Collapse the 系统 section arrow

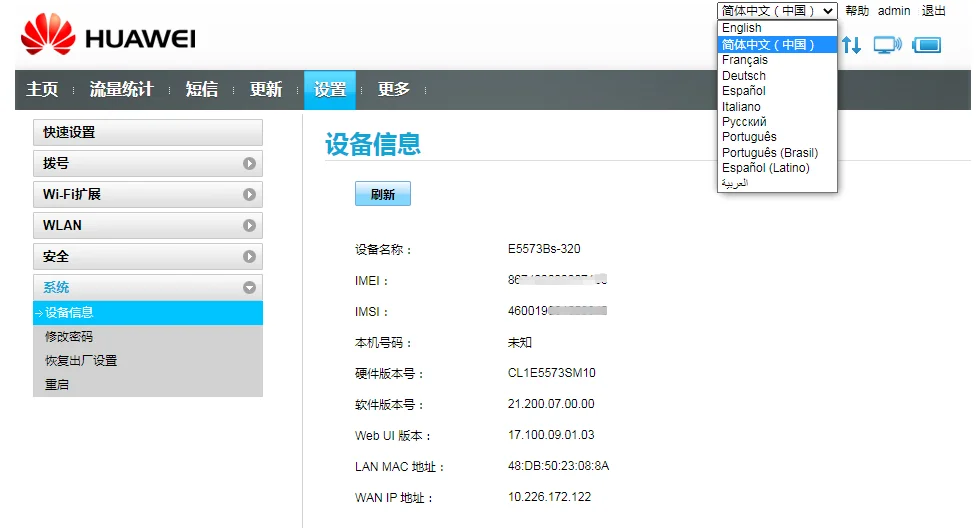pyautogui.click(x=249, y=288)
